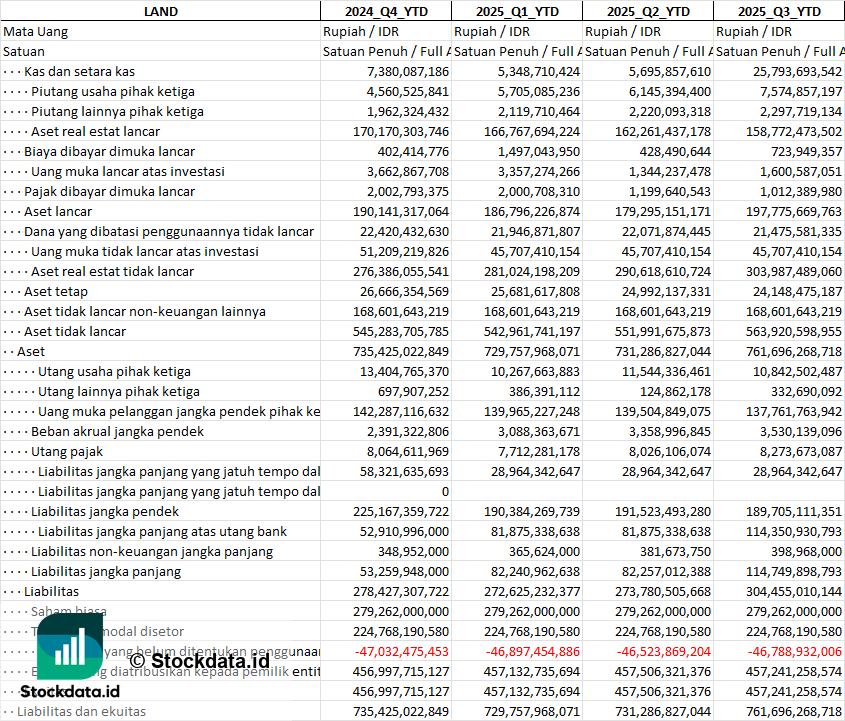Select the 2024_Q4_YTD column header
The width and height of the screenshot is (845, 721).
385,11
